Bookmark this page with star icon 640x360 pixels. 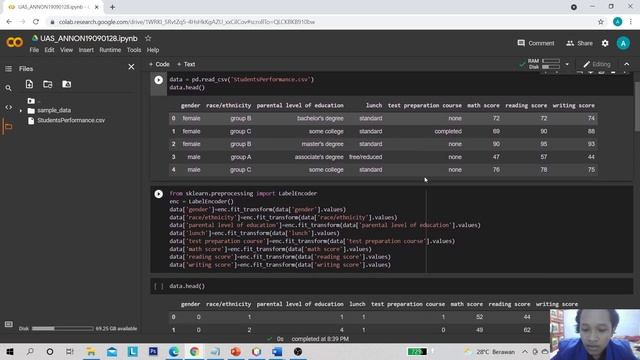point(600,22)
